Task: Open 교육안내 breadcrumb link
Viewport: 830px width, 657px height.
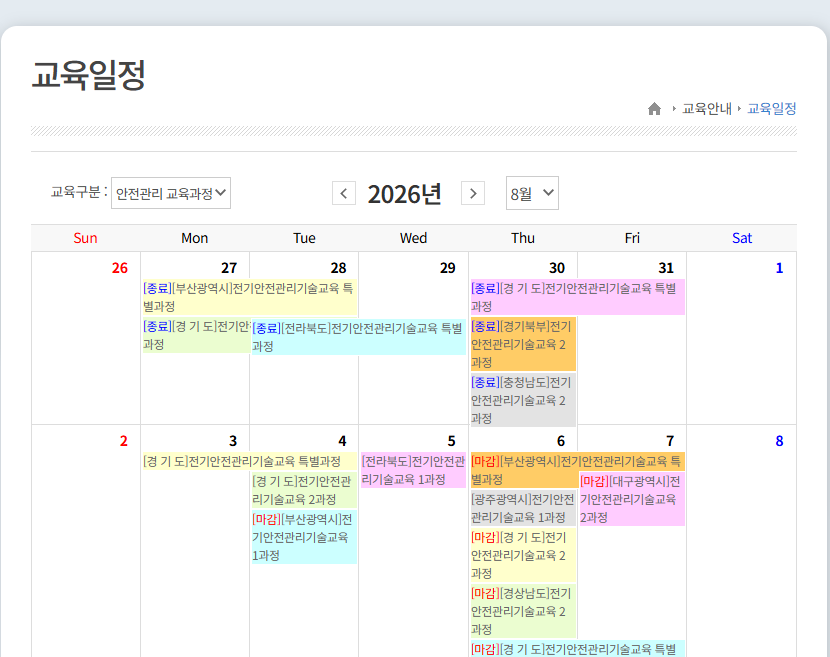Action: click(706, 109)
